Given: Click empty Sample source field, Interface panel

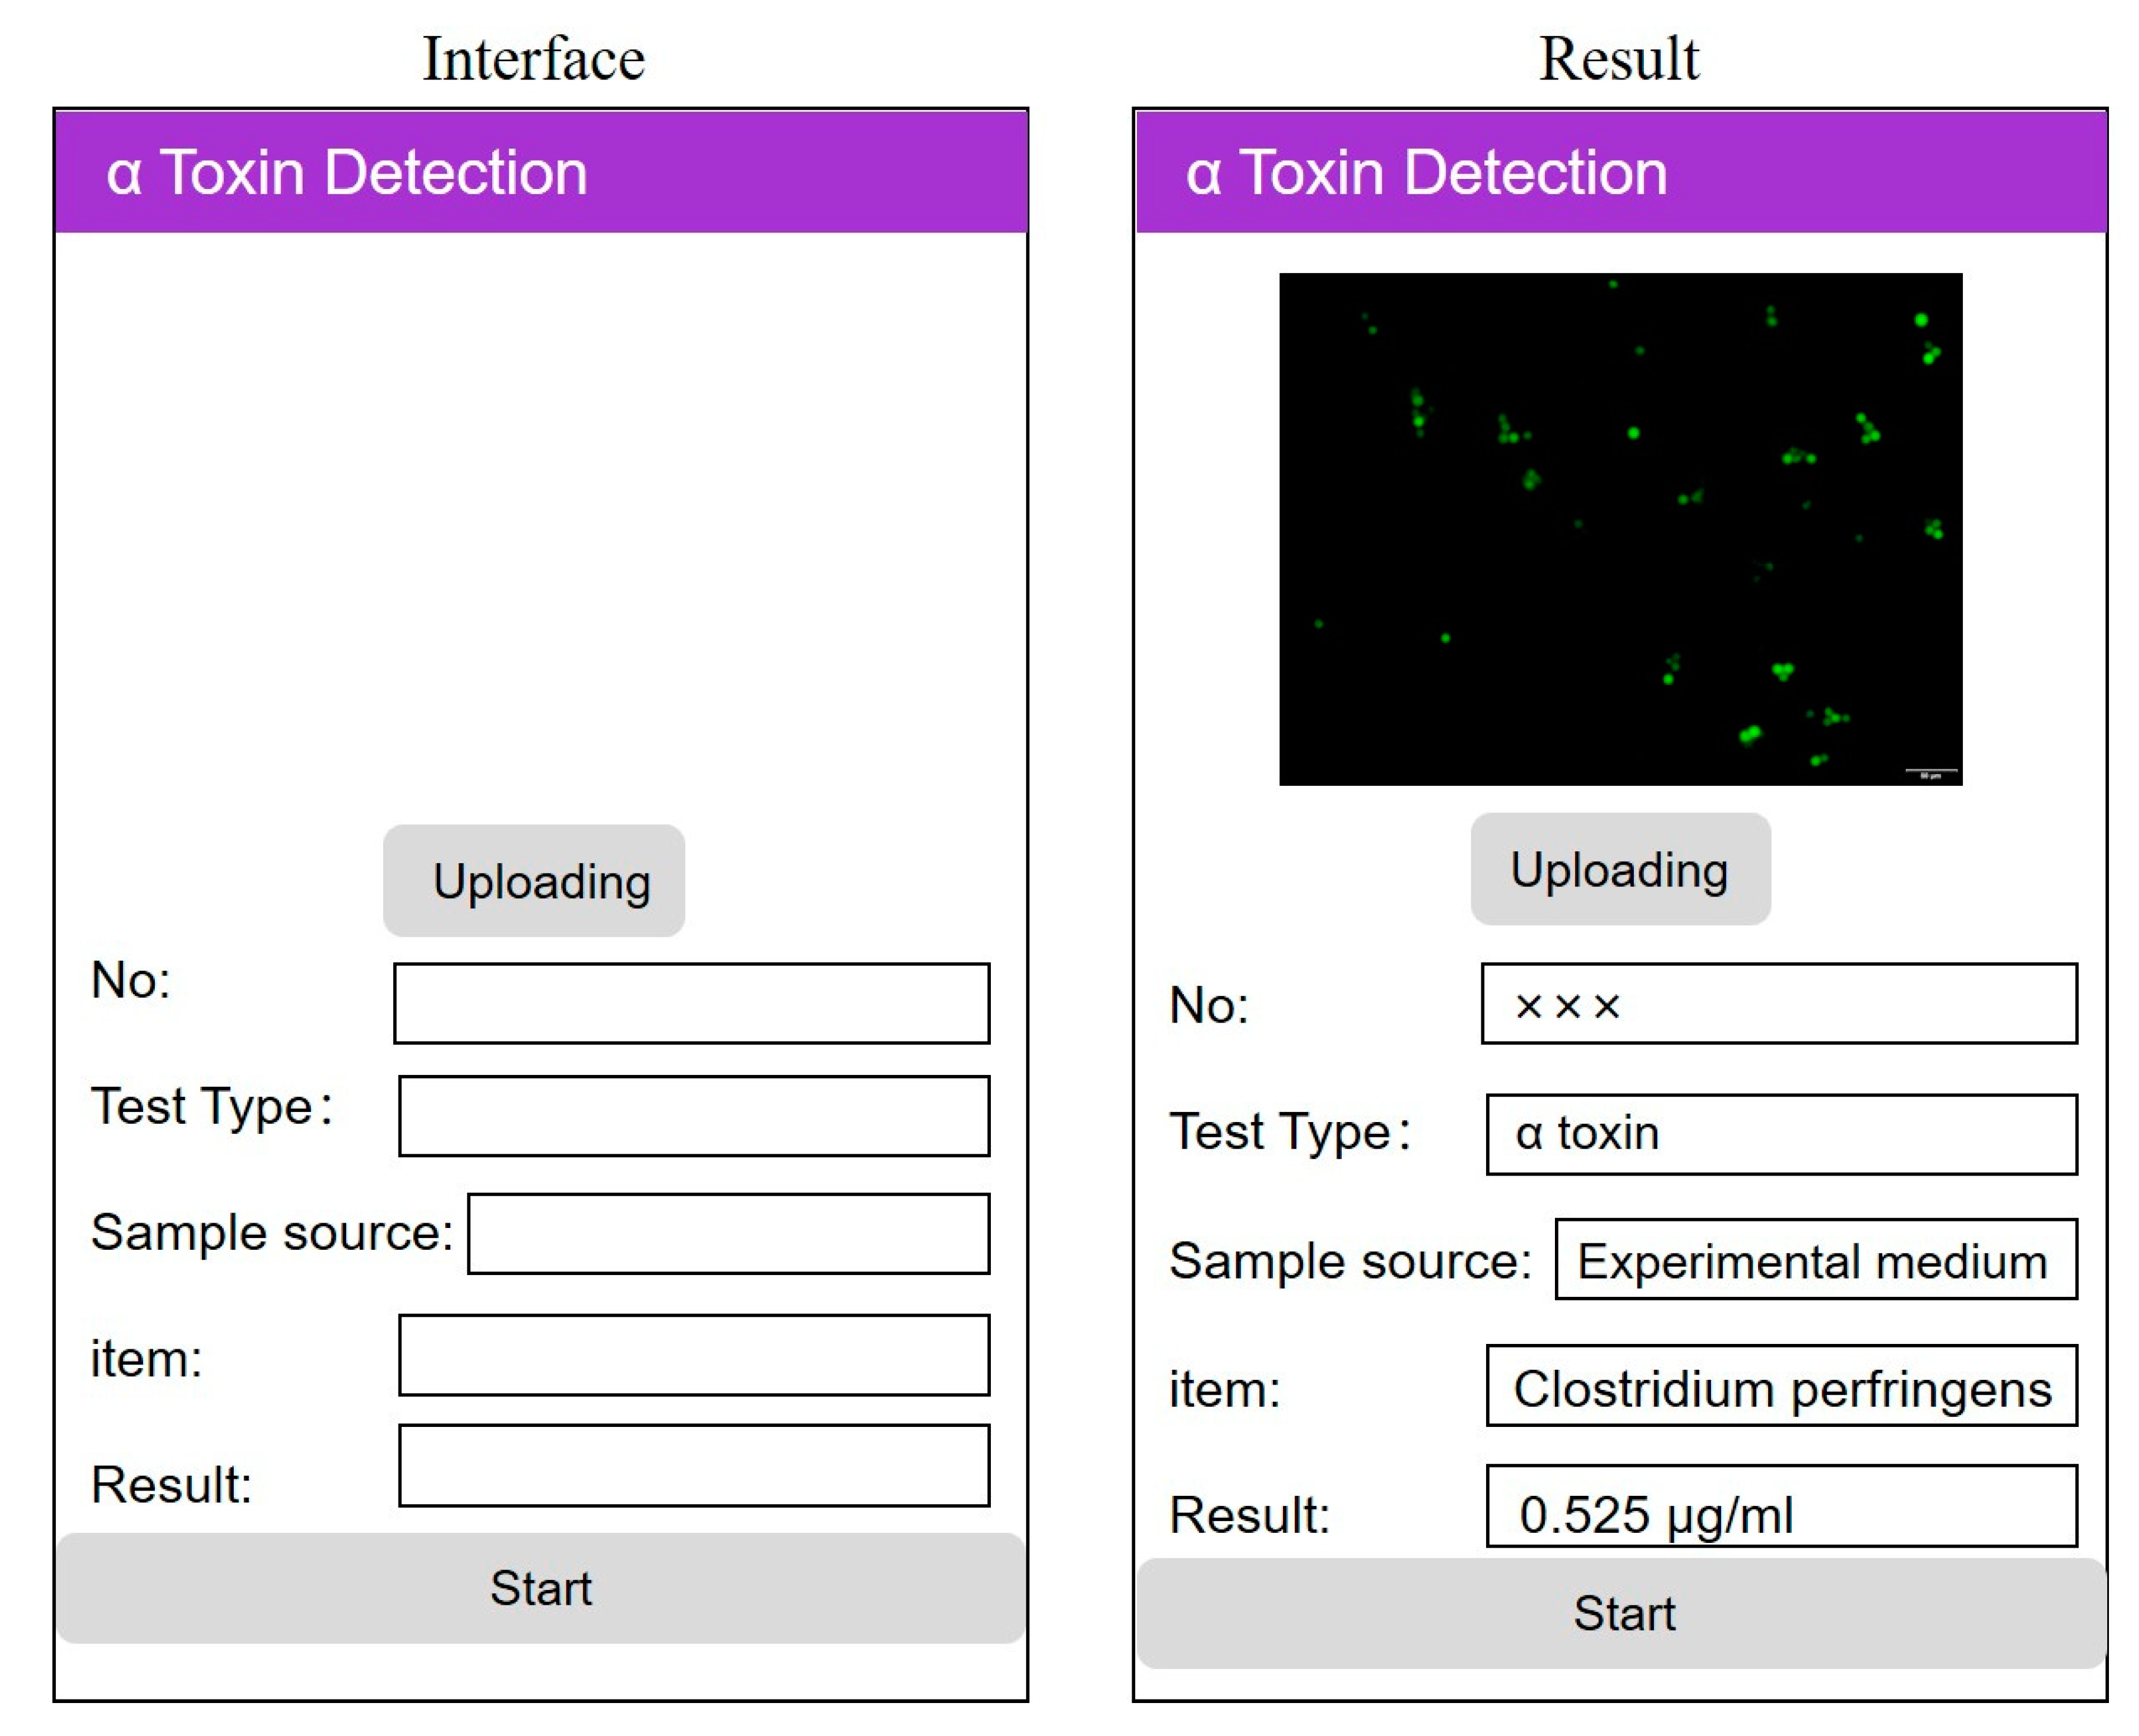Looking at the screenshot, I should pyautogui.click(x=728, y=1233).
